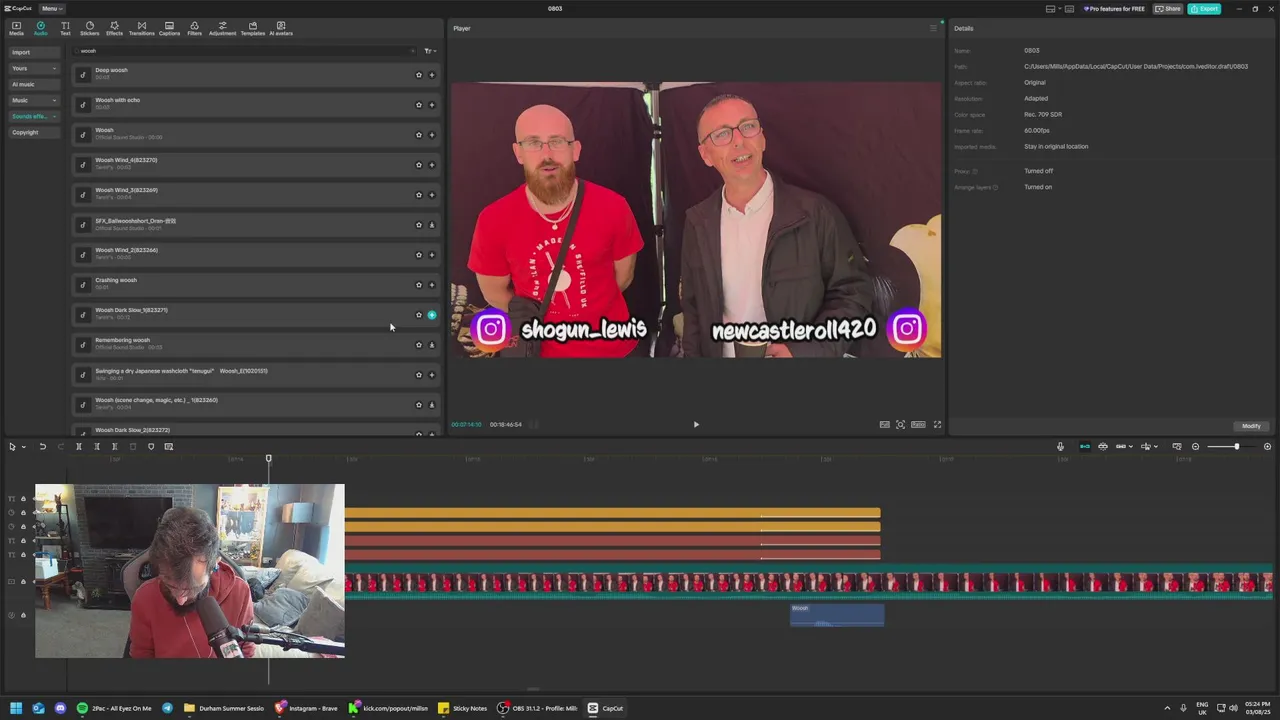Select Import in the sidebar
1280x720 pixels.
click(34, 52)
